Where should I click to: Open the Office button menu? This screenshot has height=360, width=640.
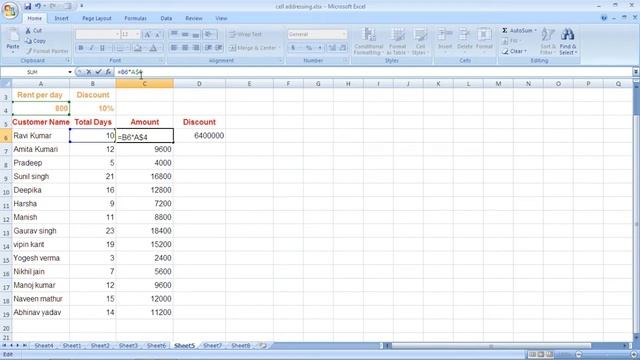pos(10,10)
